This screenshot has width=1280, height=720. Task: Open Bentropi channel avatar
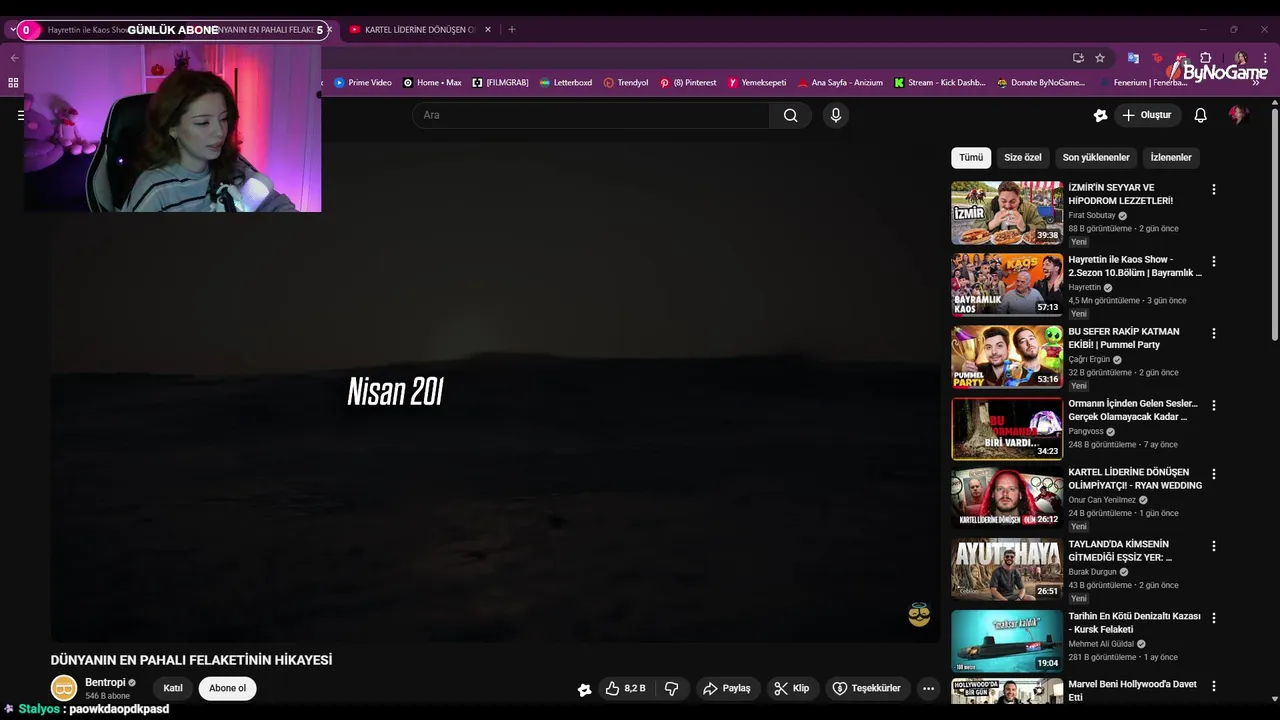(x=64, y=688)
